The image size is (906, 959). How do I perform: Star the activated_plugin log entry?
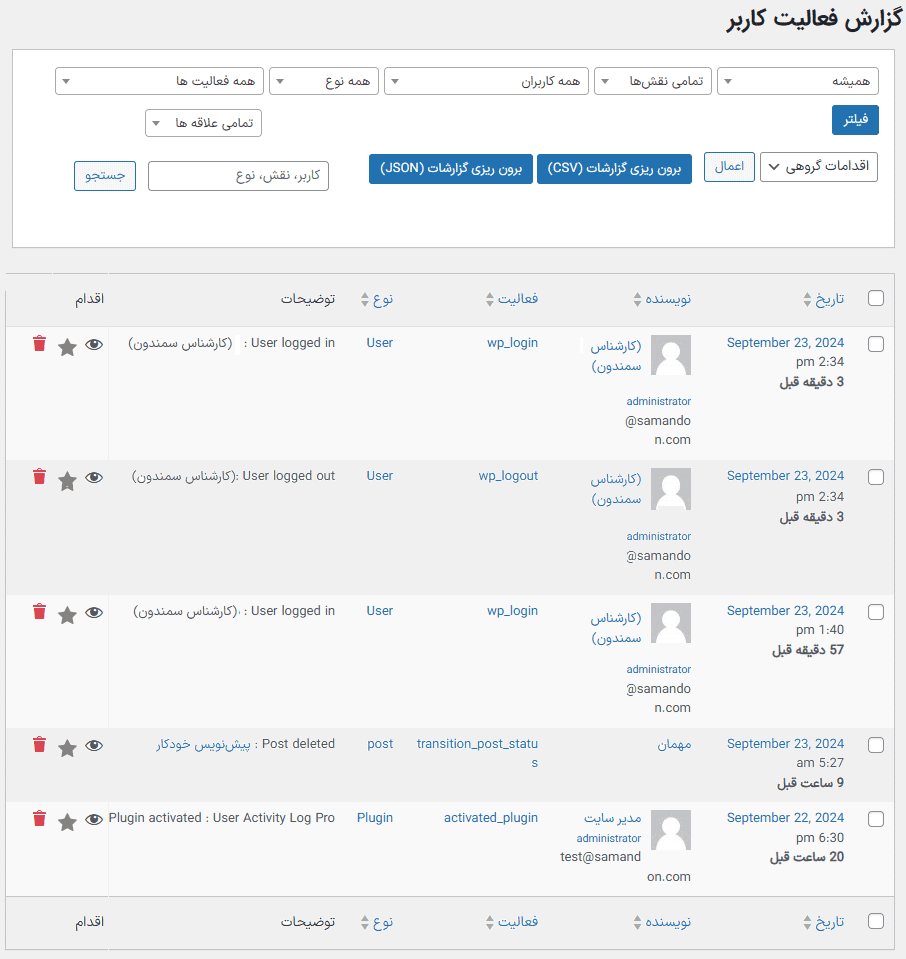(x=67, y=822)
